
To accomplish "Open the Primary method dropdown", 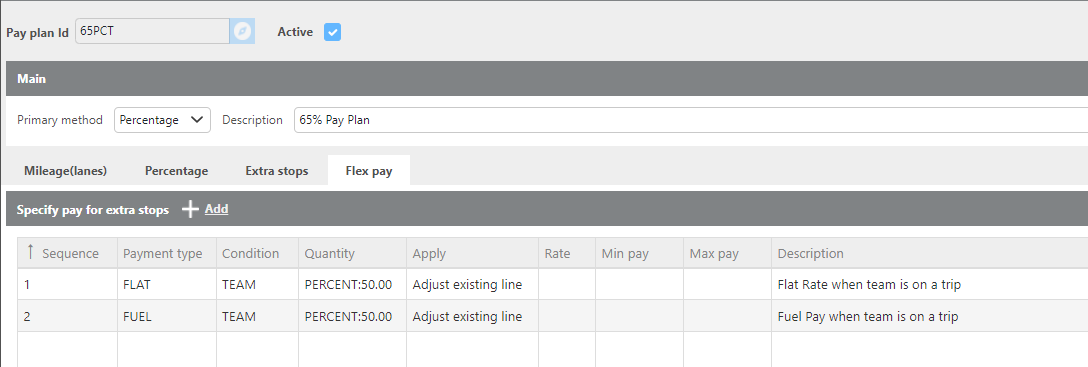I will pyautogui.click(x=162, y=120).
